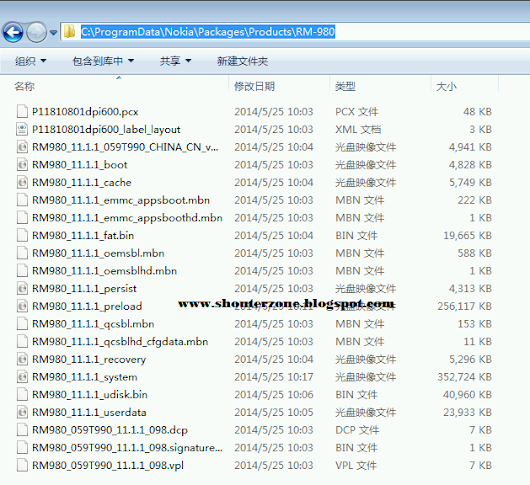This screenshot has width=530, height=485.
Task: Sort by the 修改日期 column header
Action: (x=254, y=87)
